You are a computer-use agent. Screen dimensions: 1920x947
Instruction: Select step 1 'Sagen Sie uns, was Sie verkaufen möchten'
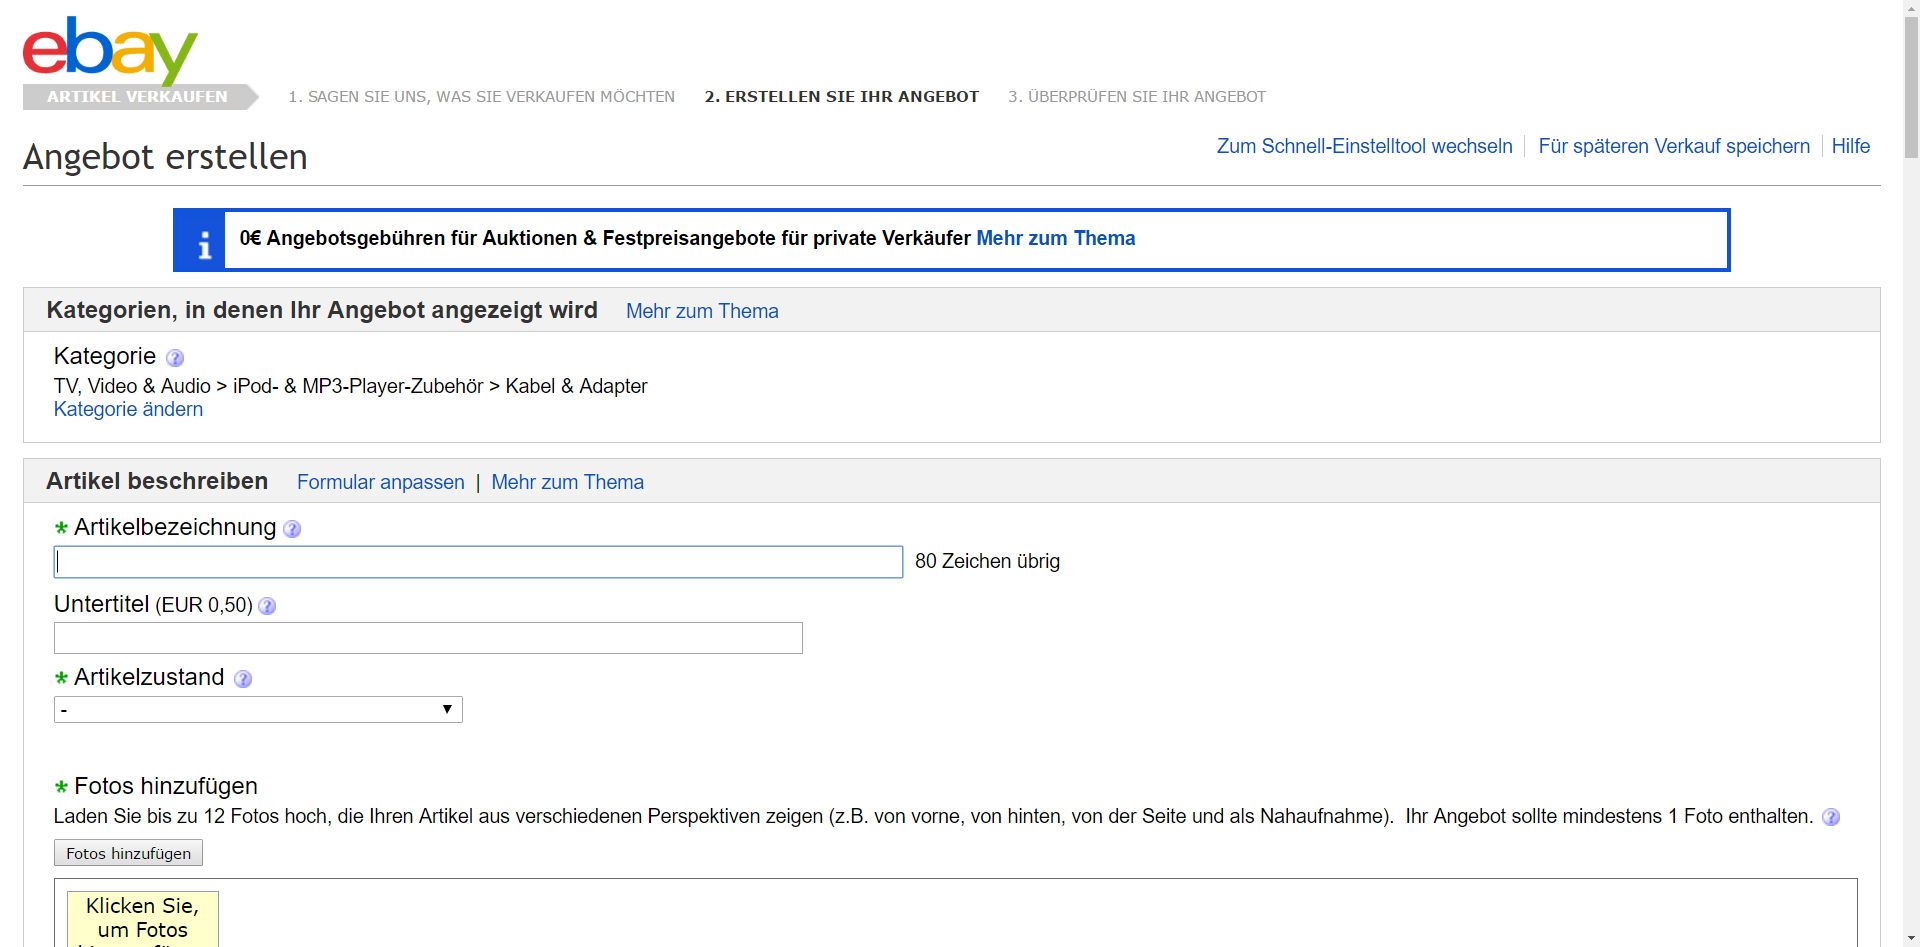(482, 97)
